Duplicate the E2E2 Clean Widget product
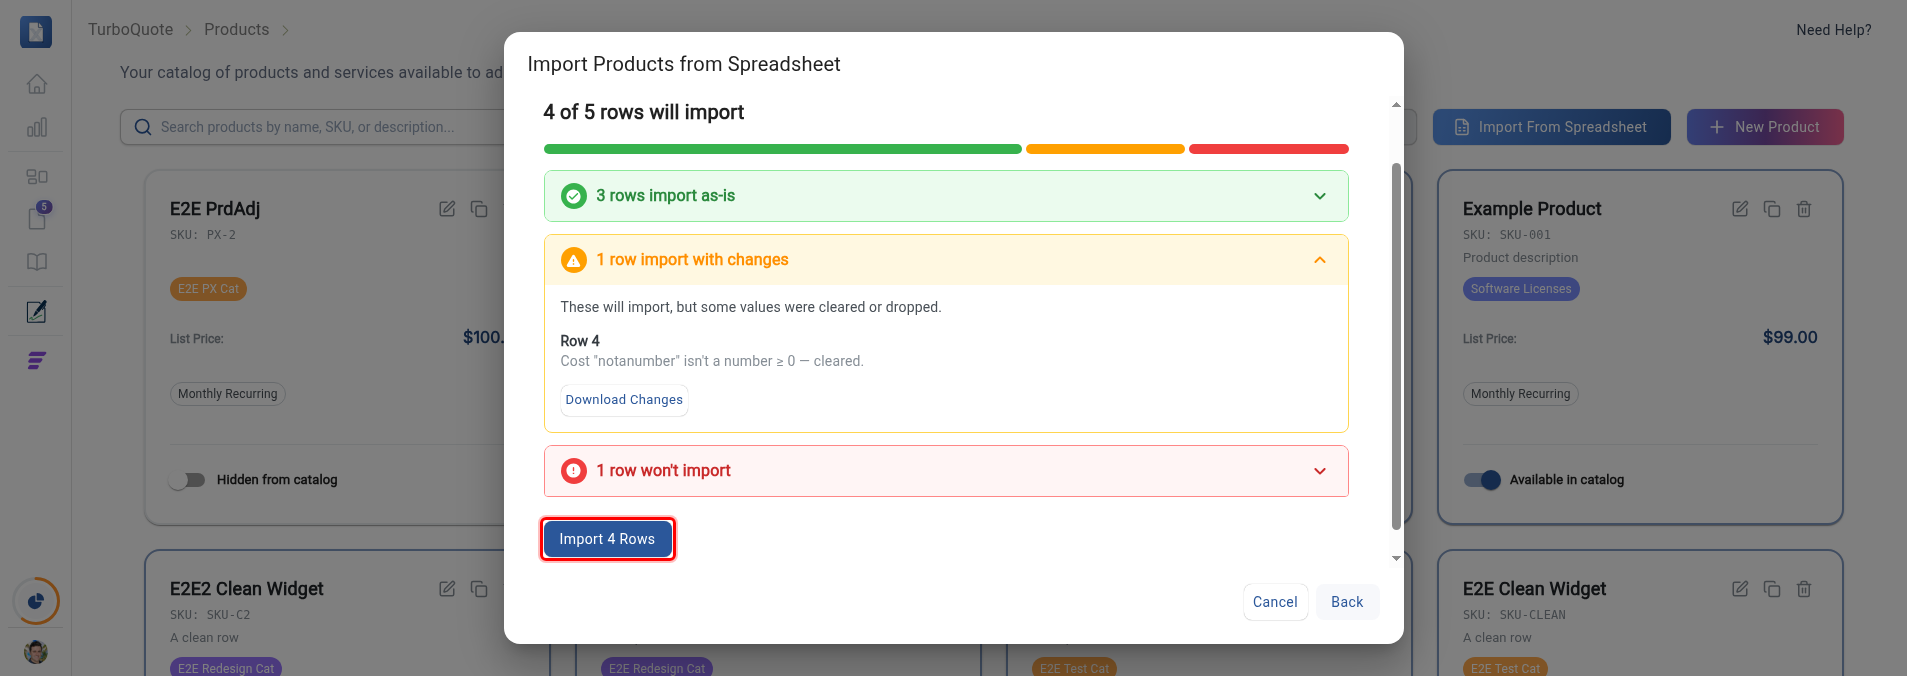This screenshot has width=1907, height=676. [479, 589]
